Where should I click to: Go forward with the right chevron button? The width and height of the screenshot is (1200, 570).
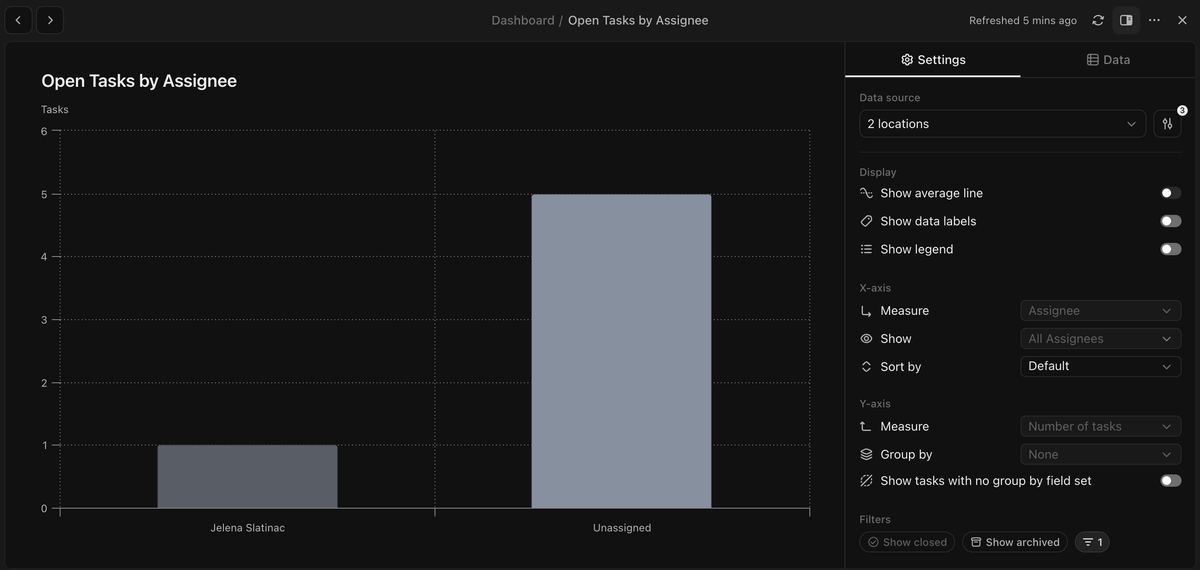point(50,20)
